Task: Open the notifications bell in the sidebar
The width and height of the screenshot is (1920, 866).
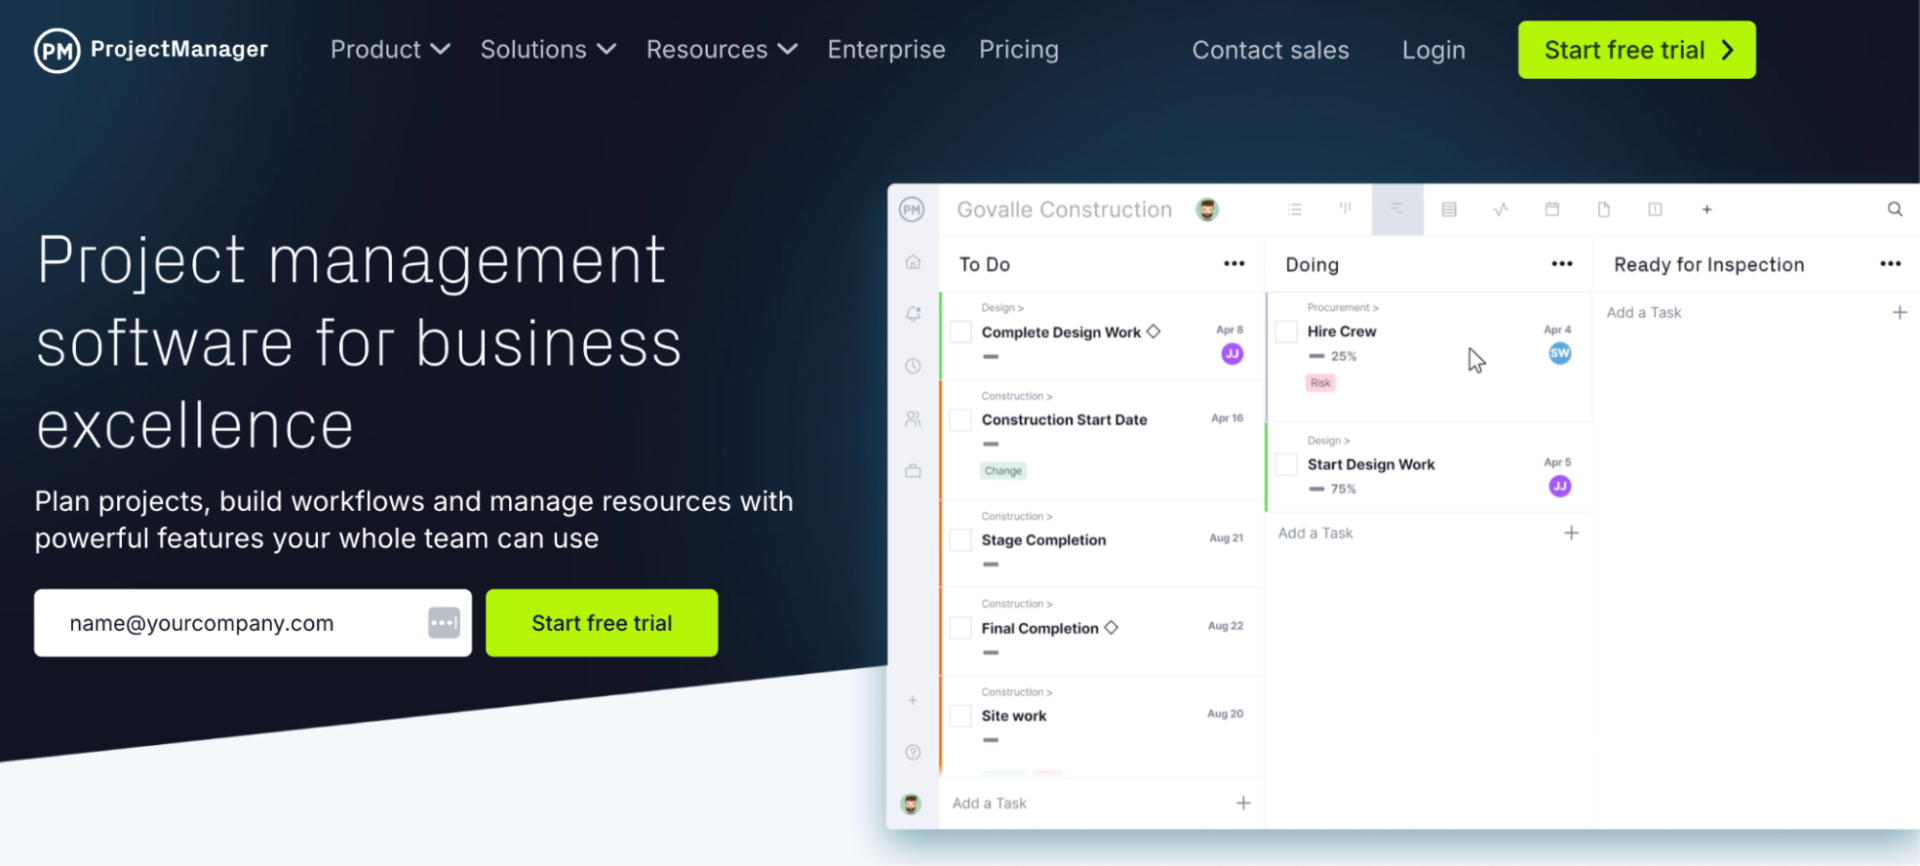Action: pos(913,314)
